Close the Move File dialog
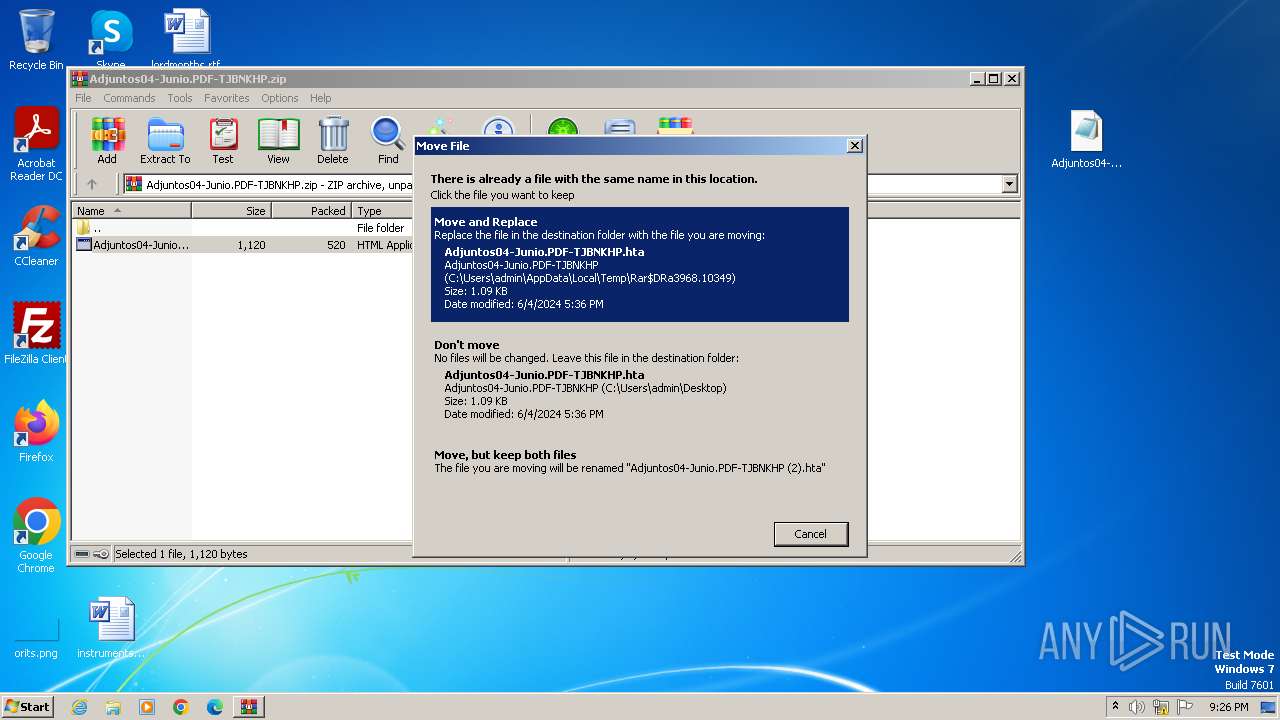Viewport: 1280px width, 720px height. click(x=854, y=146)
